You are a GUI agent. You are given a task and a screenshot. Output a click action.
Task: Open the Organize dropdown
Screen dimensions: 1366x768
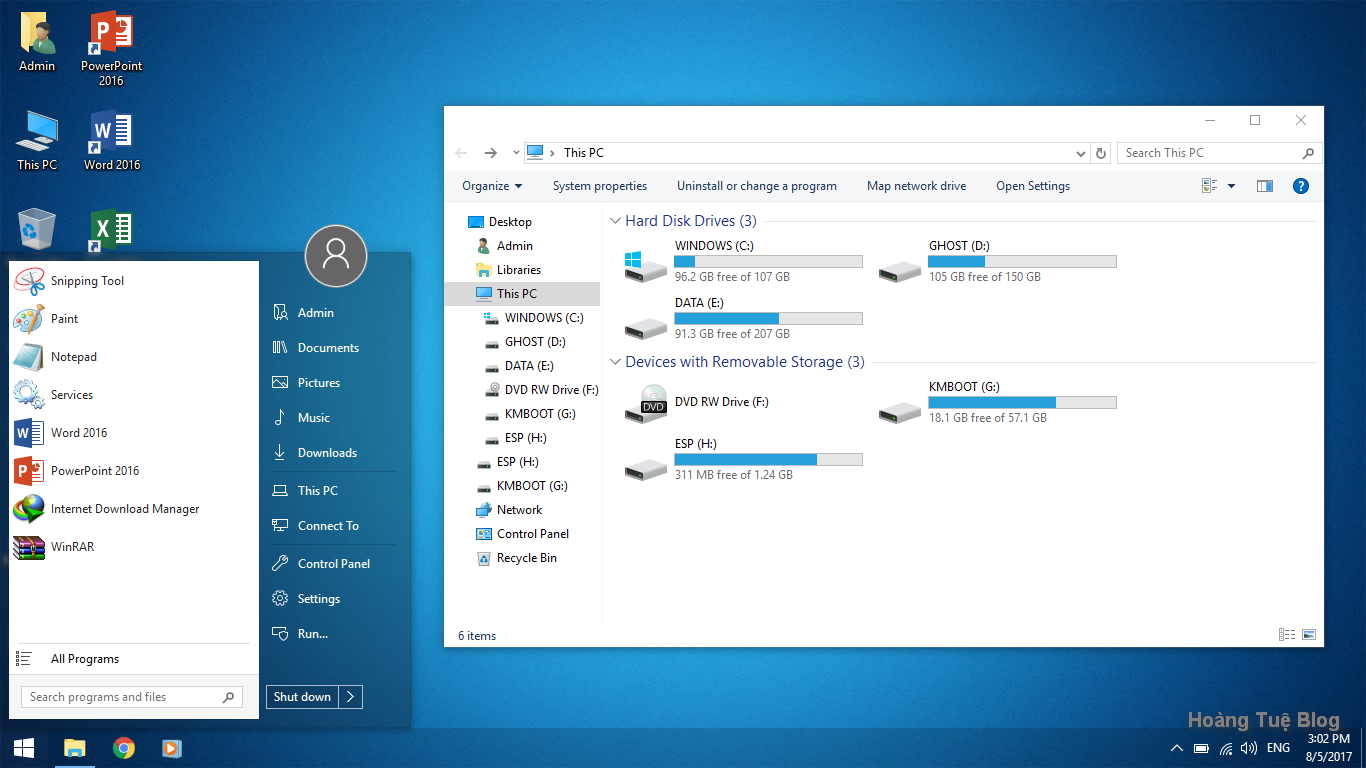(x=492, y=185)
